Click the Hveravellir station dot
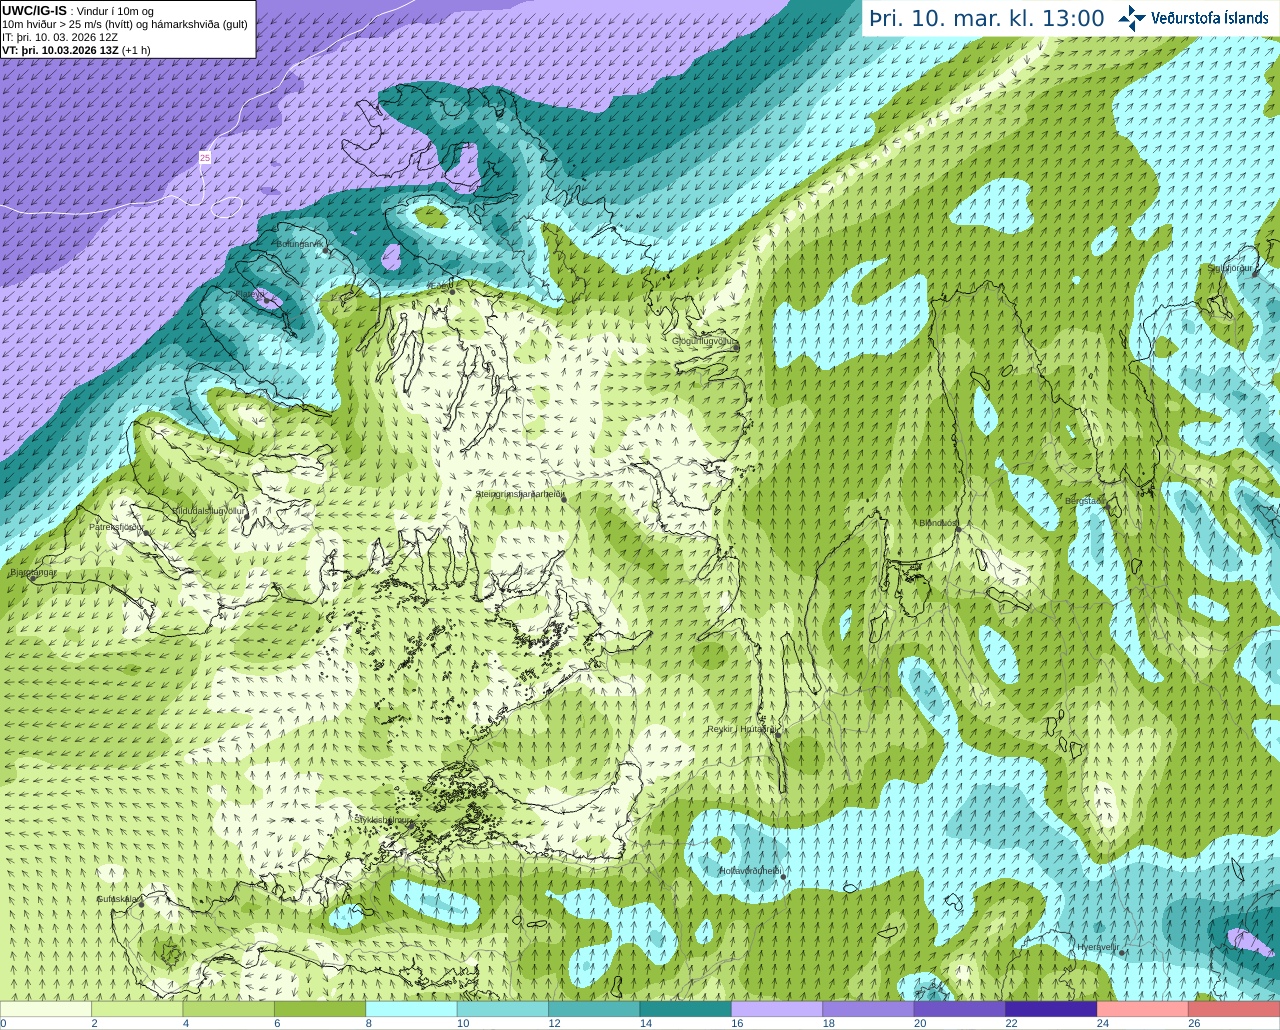This screenshot has height=1030, width=1280. click(1122, 953)
